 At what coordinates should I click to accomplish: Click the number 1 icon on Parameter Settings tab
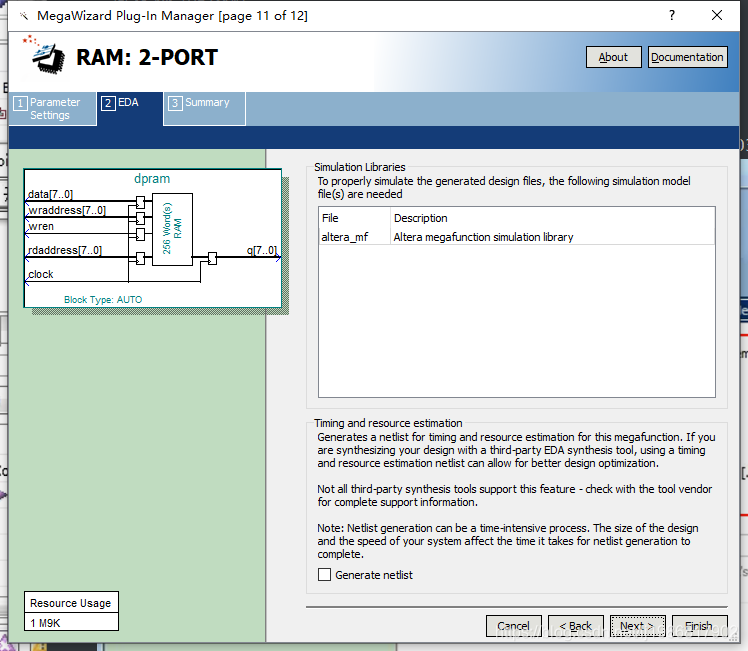[x=20, y=103]
